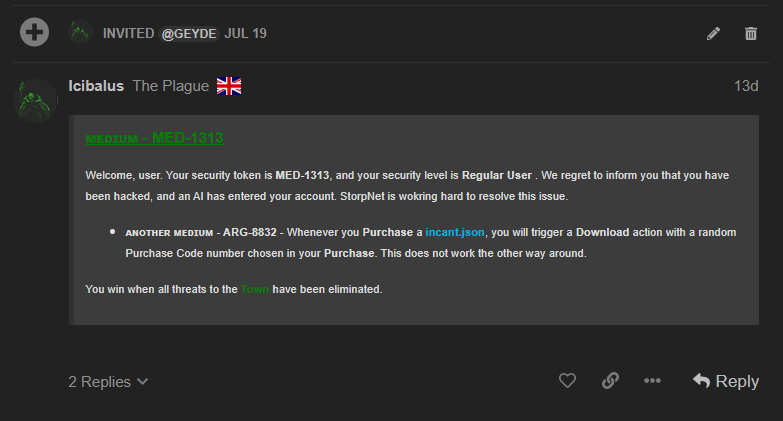Image resolution: width=783 pixels, height=421 pixels.
Task: Copy post link with chain icon
Action: tap(610, 381)
